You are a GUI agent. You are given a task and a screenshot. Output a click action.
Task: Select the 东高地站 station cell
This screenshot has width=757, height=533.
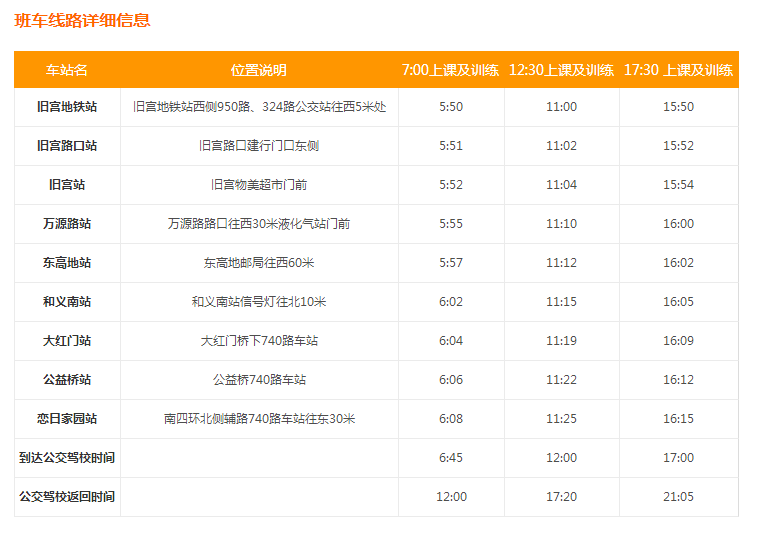[x=67, y=263]
